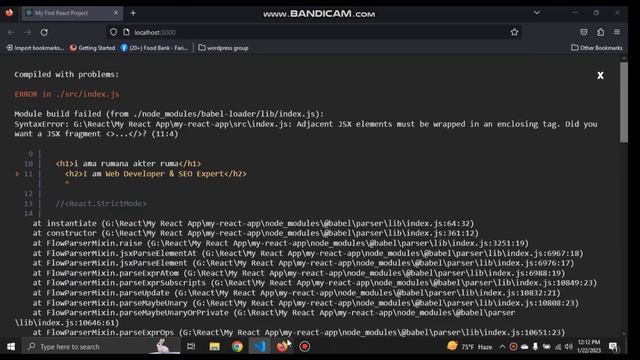The width and height of the screenshot is (640, 360).
Task: Click the h1 rumana akter ruma code line
Action: coord(128,164)
